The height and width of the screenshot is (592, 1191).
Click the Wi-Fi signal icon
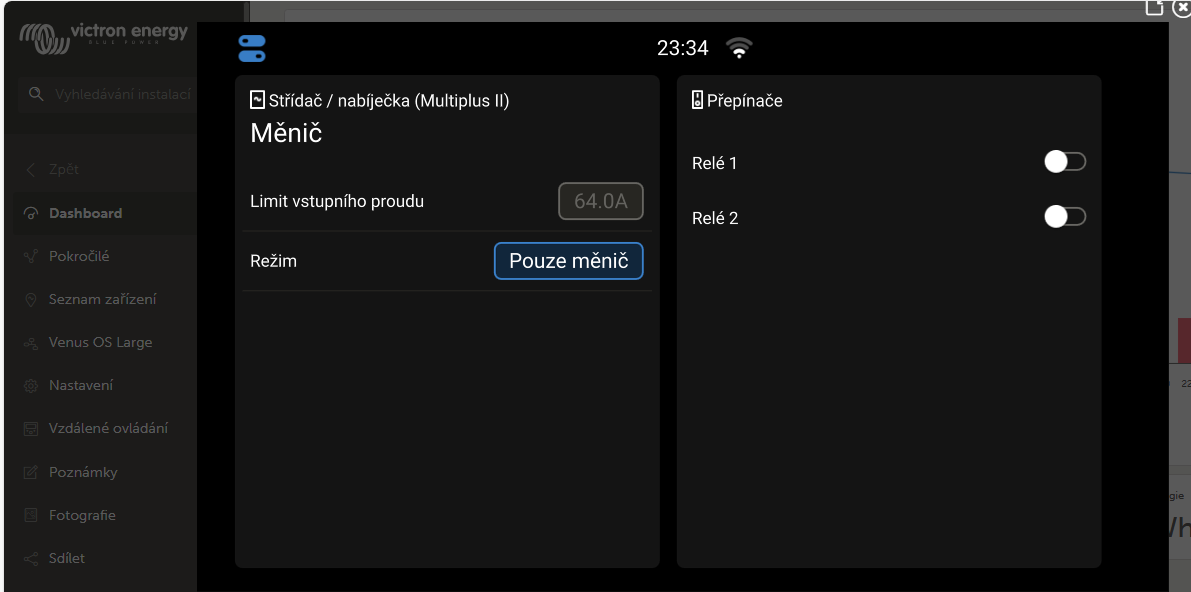(x=739, y=48)
